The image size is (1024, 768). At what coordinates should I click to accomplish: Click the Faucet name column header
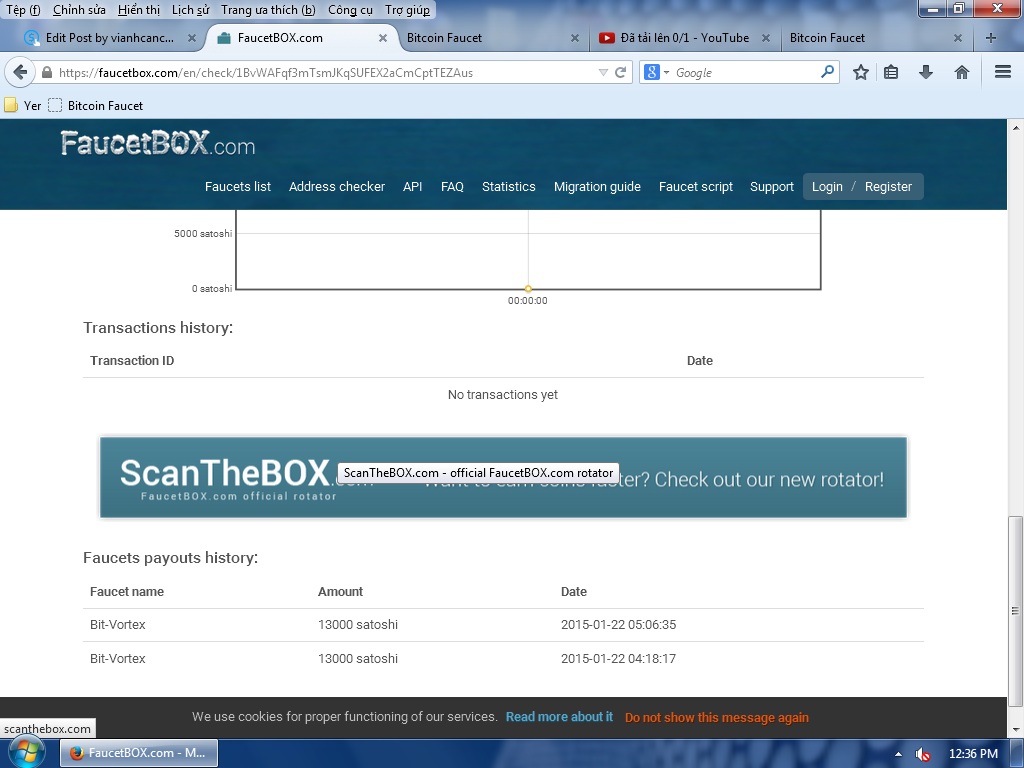(127, 592)
